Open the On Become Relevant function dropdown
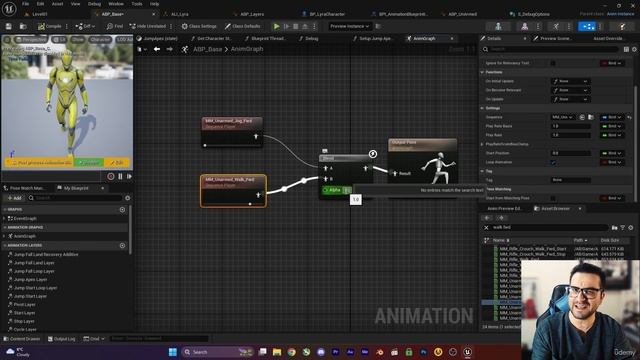Screen dimensions: 640x360 pyautogui.click(x=570, y=90)
